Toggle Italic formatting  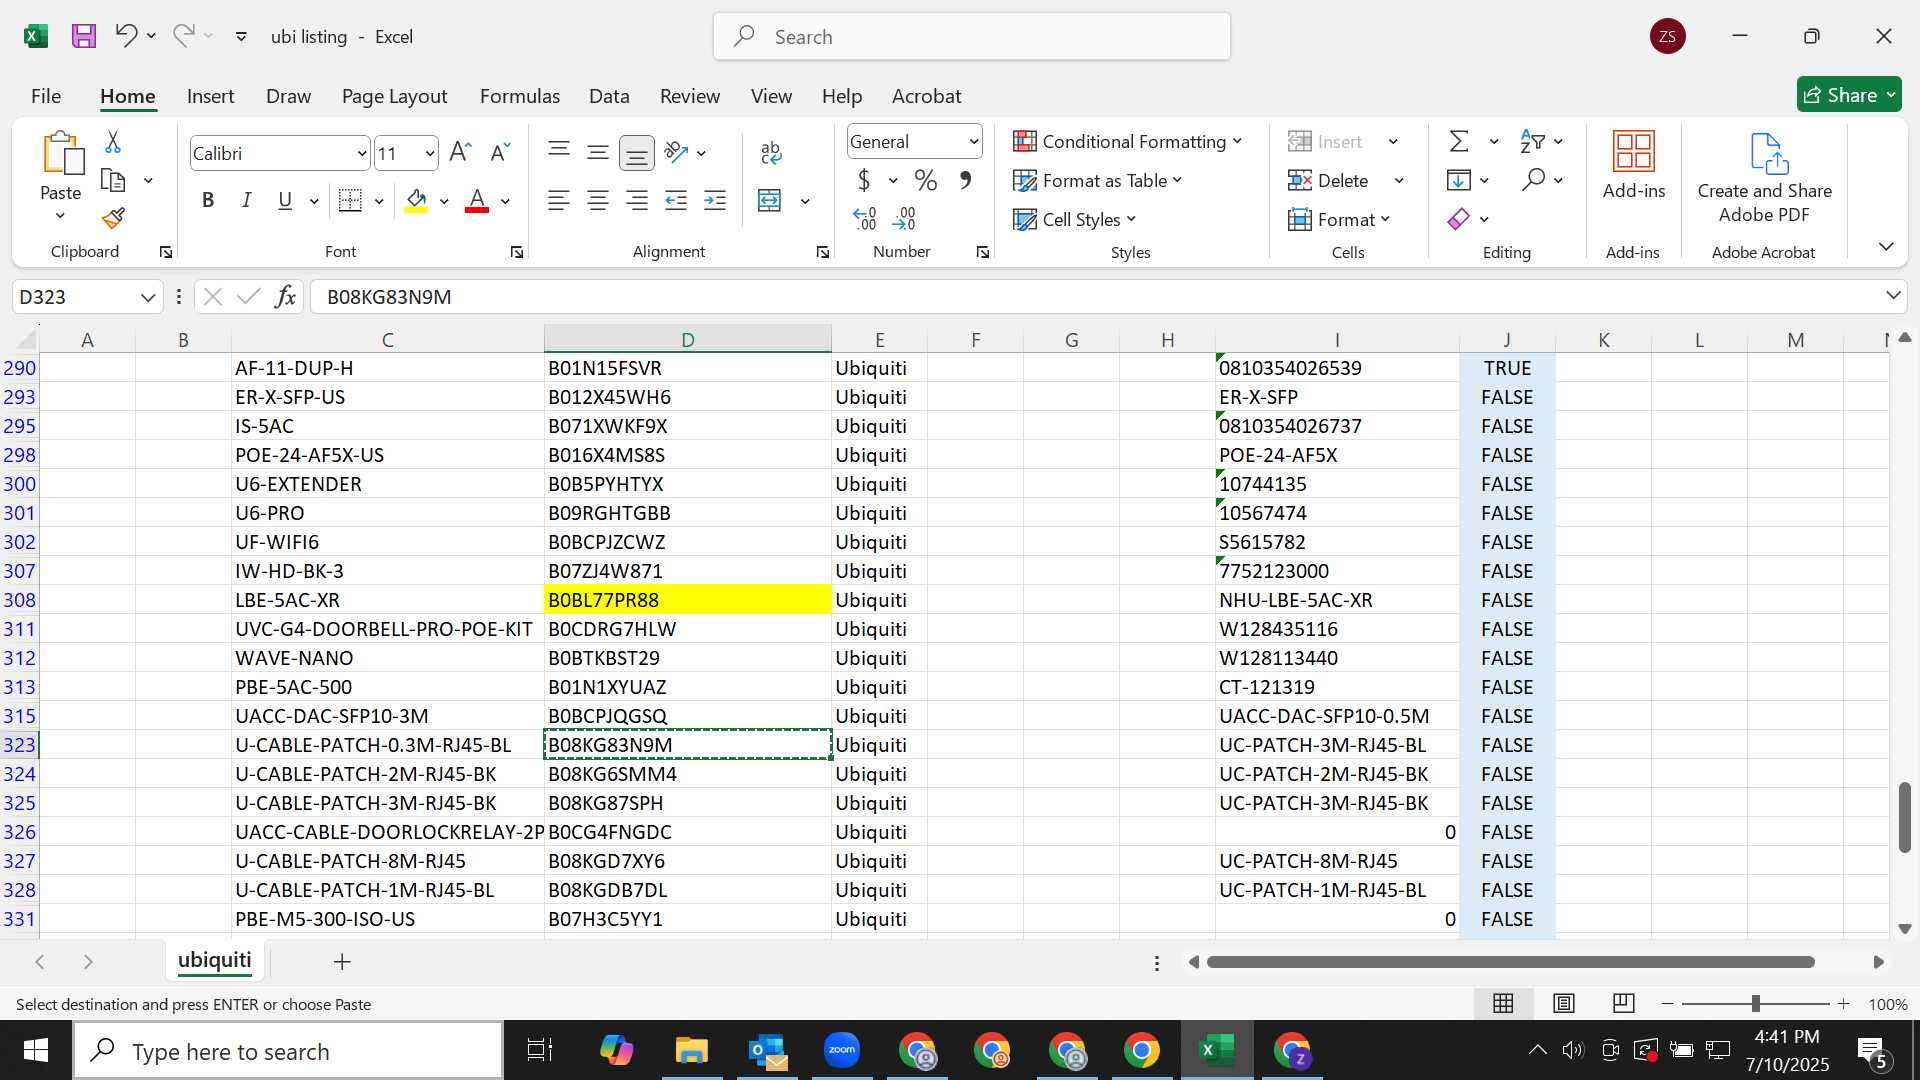tap(246, 200)
